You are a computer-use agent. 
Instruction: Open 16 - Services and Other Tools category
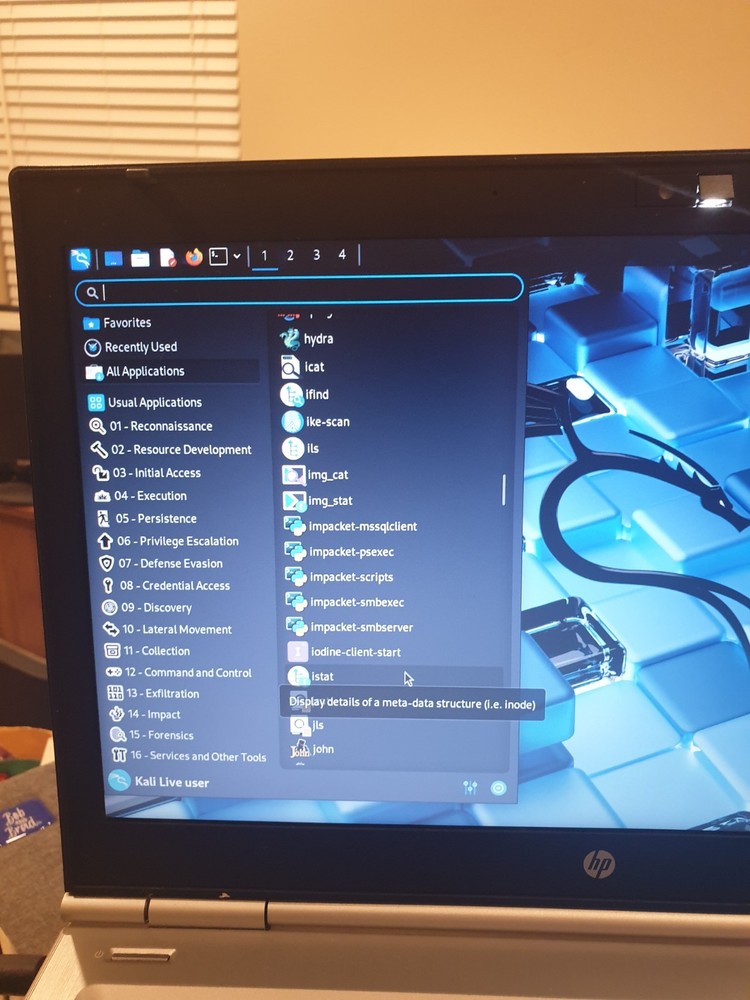191,756
